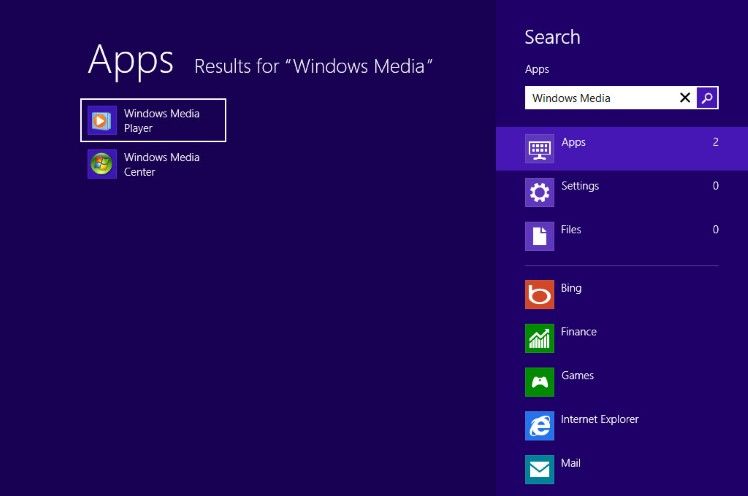The height and width of the screenshot is (496, 748).
Task: Select the Finance chart icon
Action: tap(540, 339)
